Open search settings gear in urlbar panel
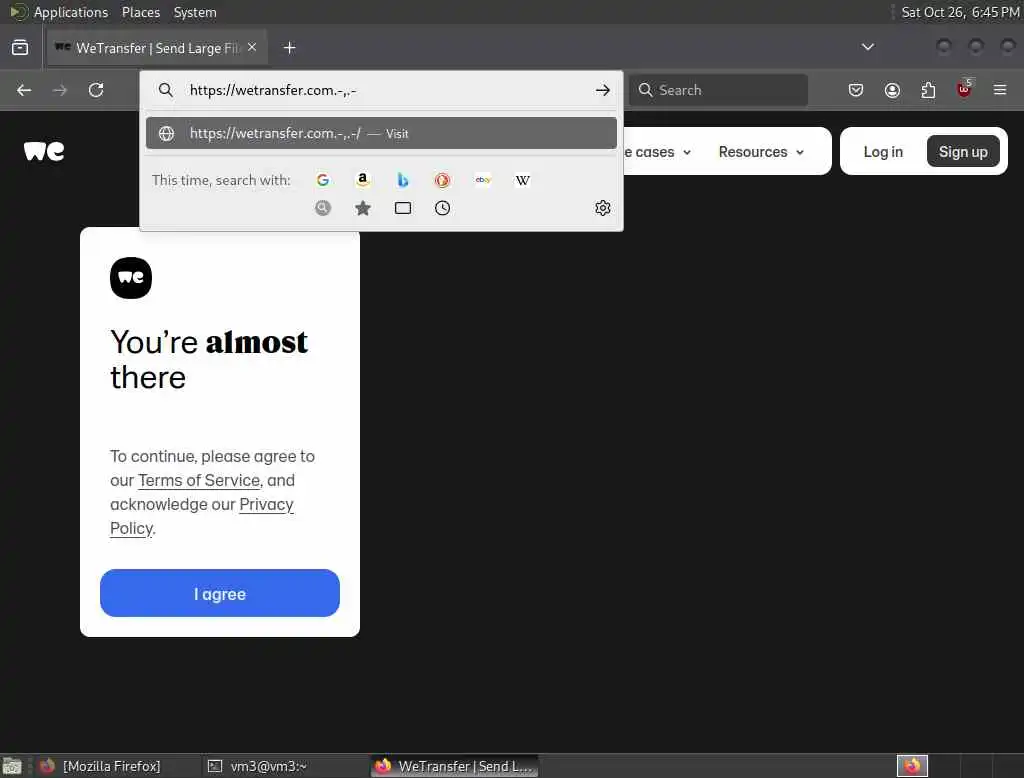The image size is (1024, 778). pos(602,208)
